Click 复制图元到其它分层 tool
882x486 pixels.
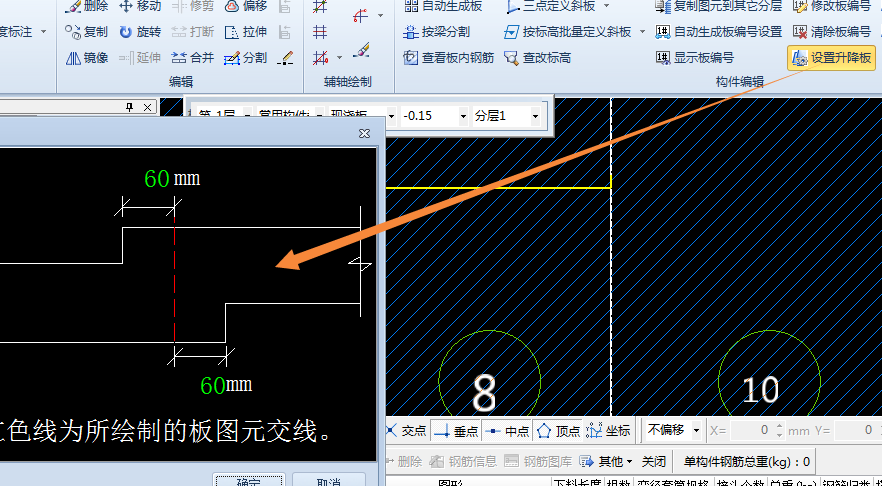(x=718, y=6)
